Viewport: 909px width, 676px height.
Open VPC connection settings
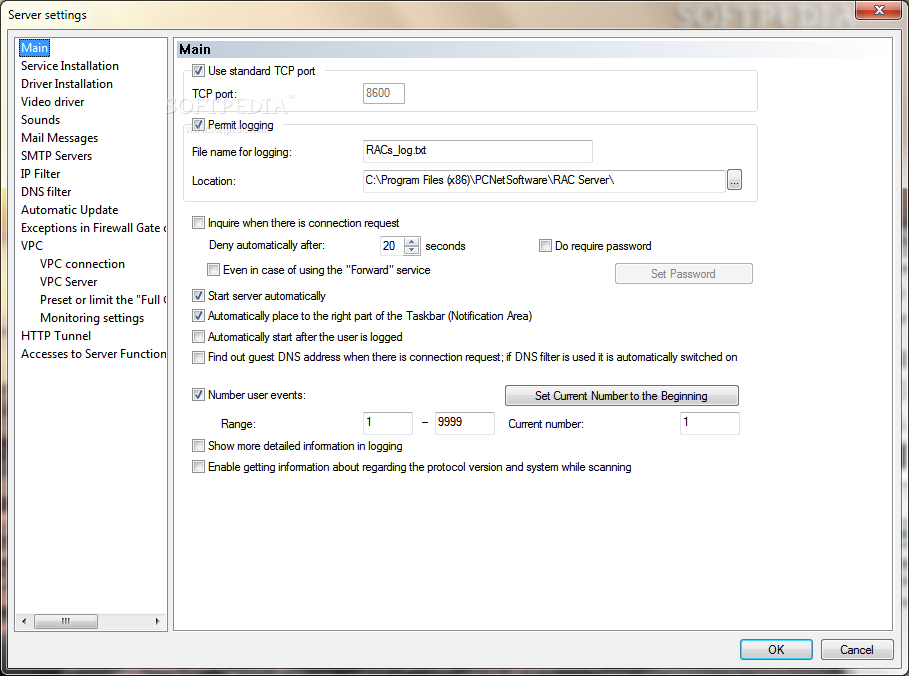pyautogui.click(x=82, y=264)
